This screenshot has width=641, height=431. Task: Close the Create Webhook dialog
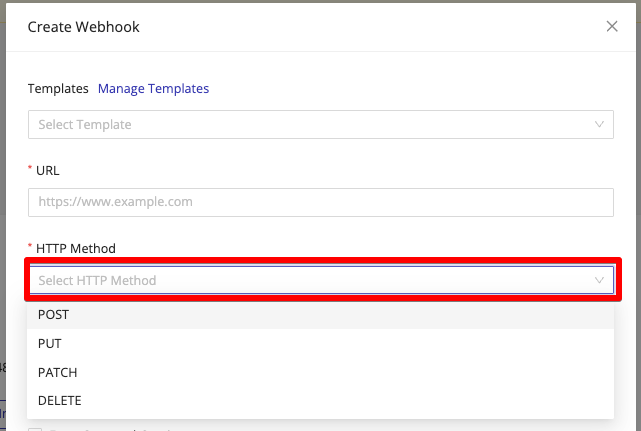612,27
